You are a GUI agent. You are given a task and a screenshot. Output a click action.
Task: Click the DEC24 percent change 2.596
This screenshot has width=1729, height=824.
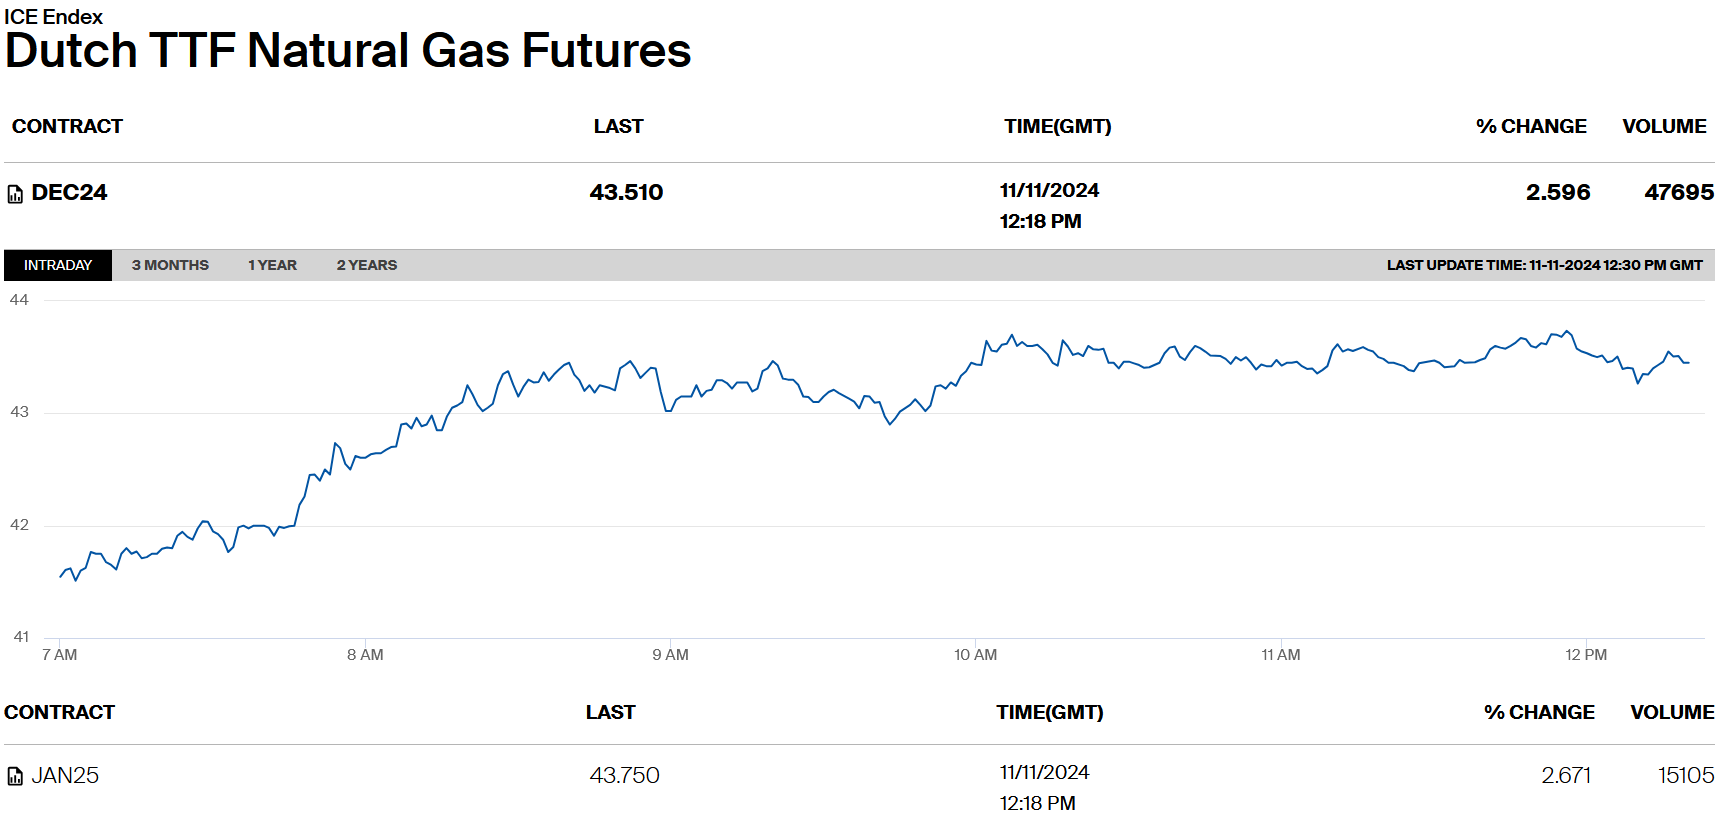(x=1557, y=192)
